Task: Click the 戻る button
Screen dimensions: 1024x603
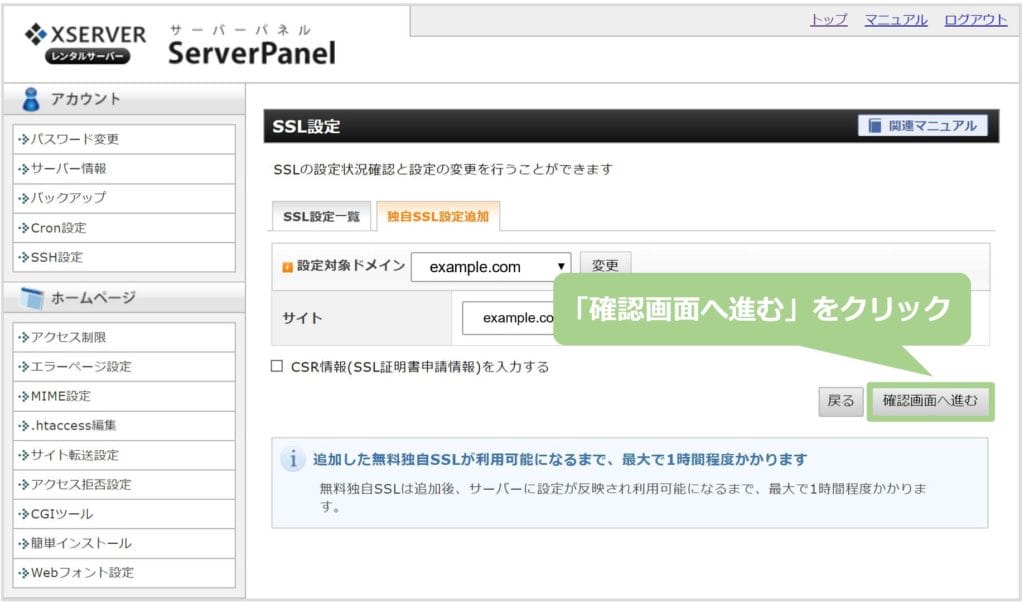Action: pyautogui.click(x=840, y=401)
